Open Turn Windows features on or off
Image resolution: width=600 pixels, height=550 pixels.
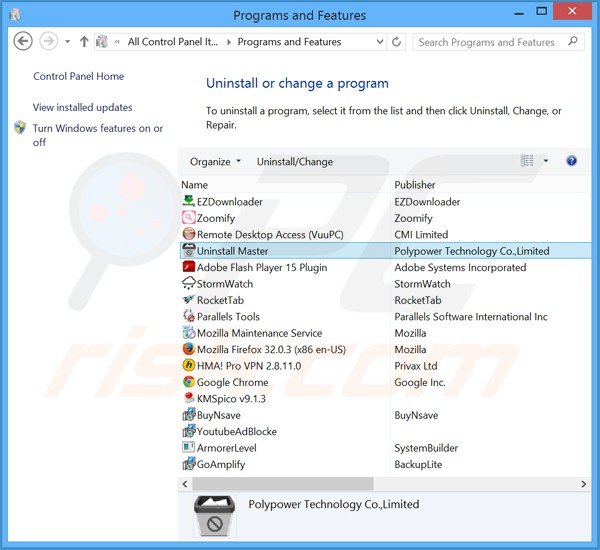pos(98,135)
